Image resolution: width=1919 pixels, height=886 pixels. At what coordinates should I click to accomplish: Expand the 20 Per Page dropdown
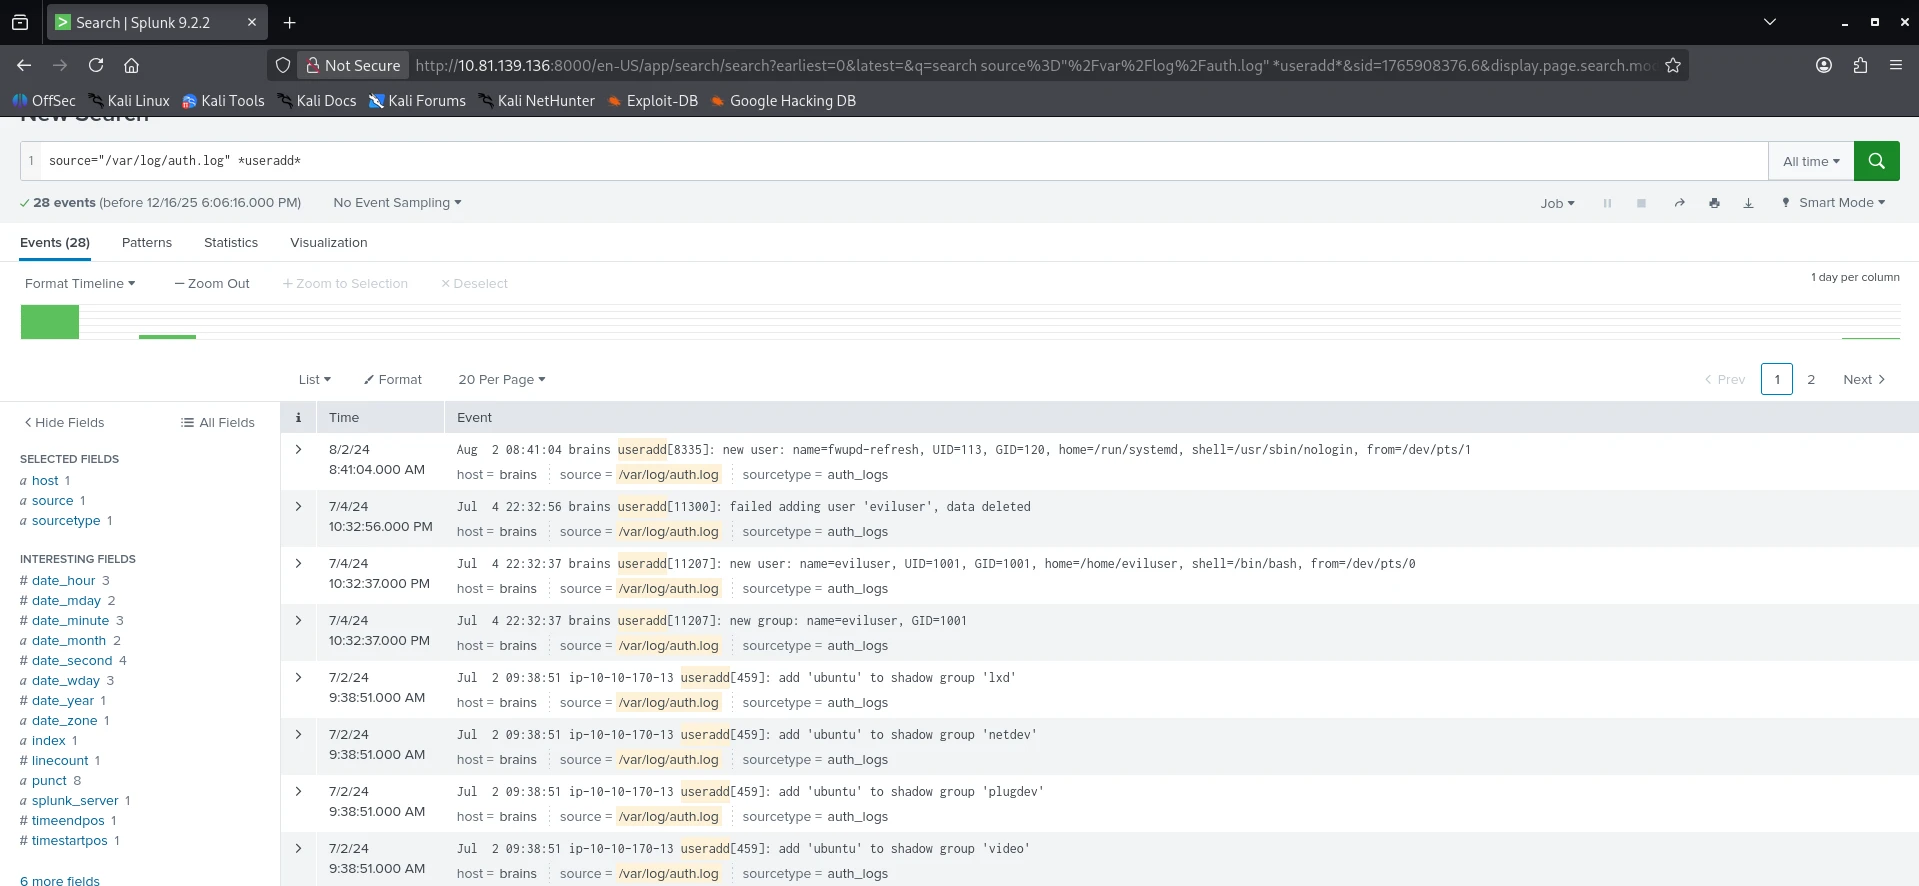pyautogui.click(x=501, y=380)
